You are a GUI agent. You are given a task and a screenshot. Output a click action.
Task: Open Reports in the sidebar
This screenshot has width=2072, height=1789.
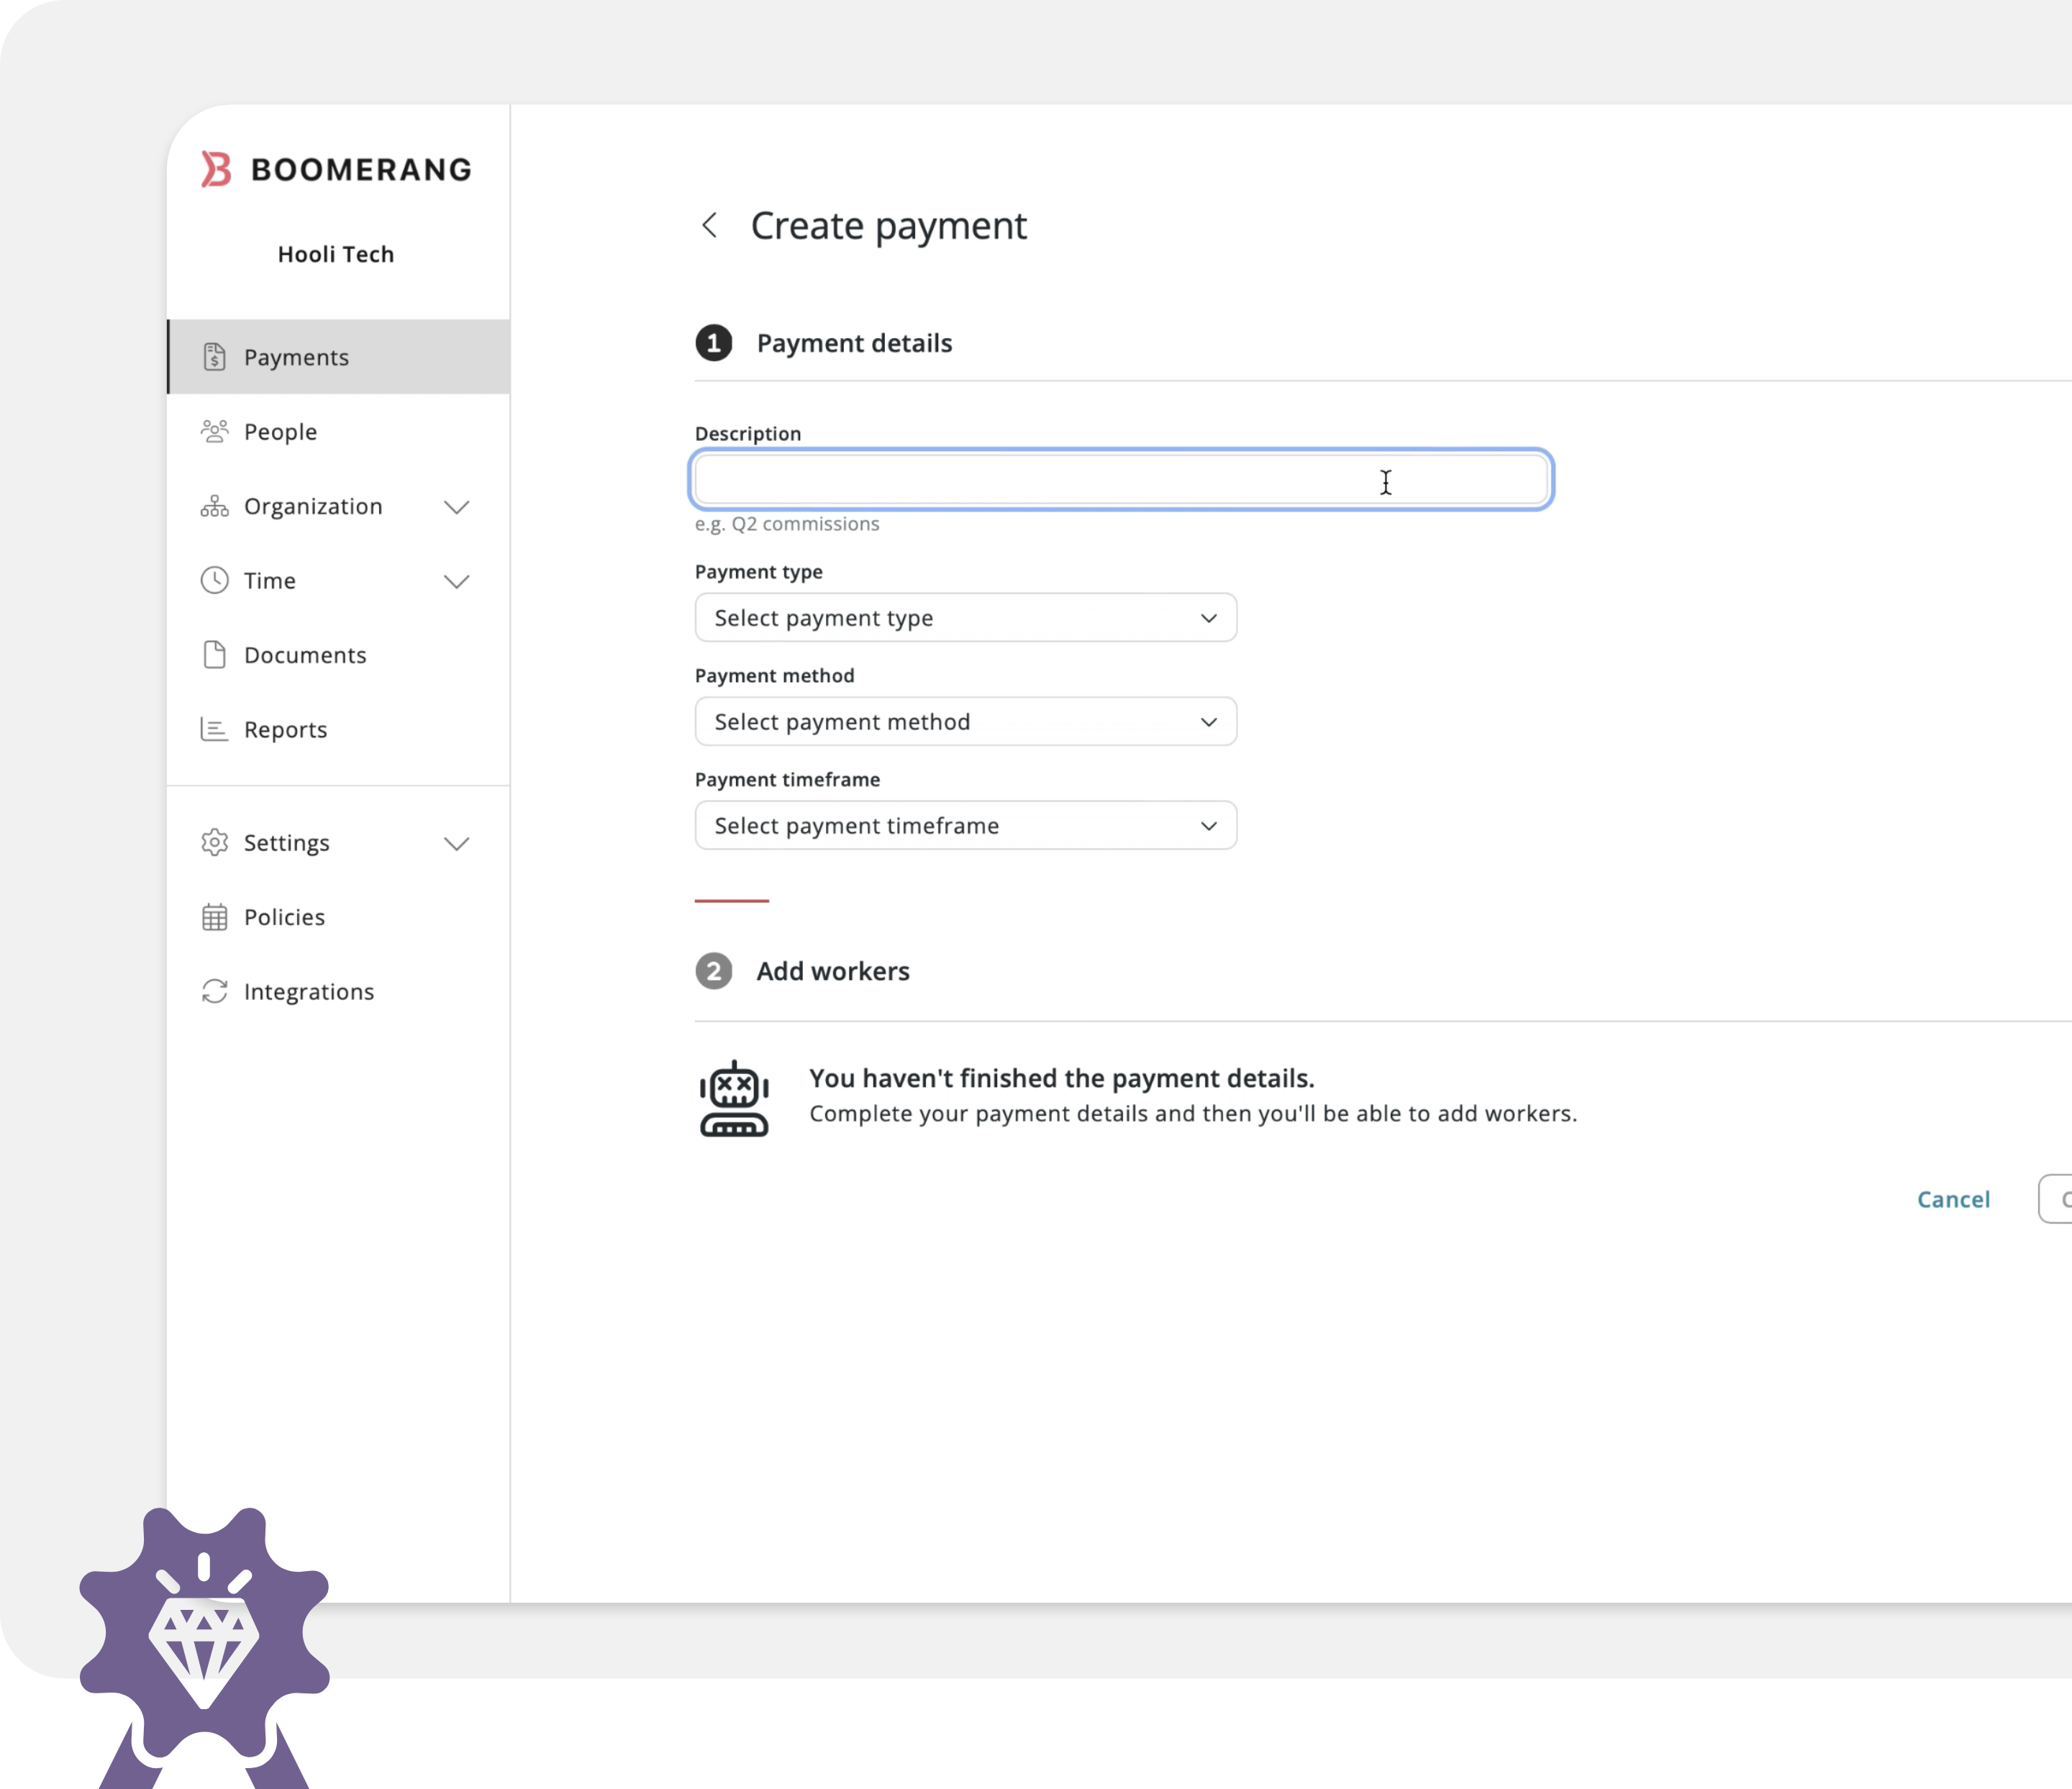point(339,729)
